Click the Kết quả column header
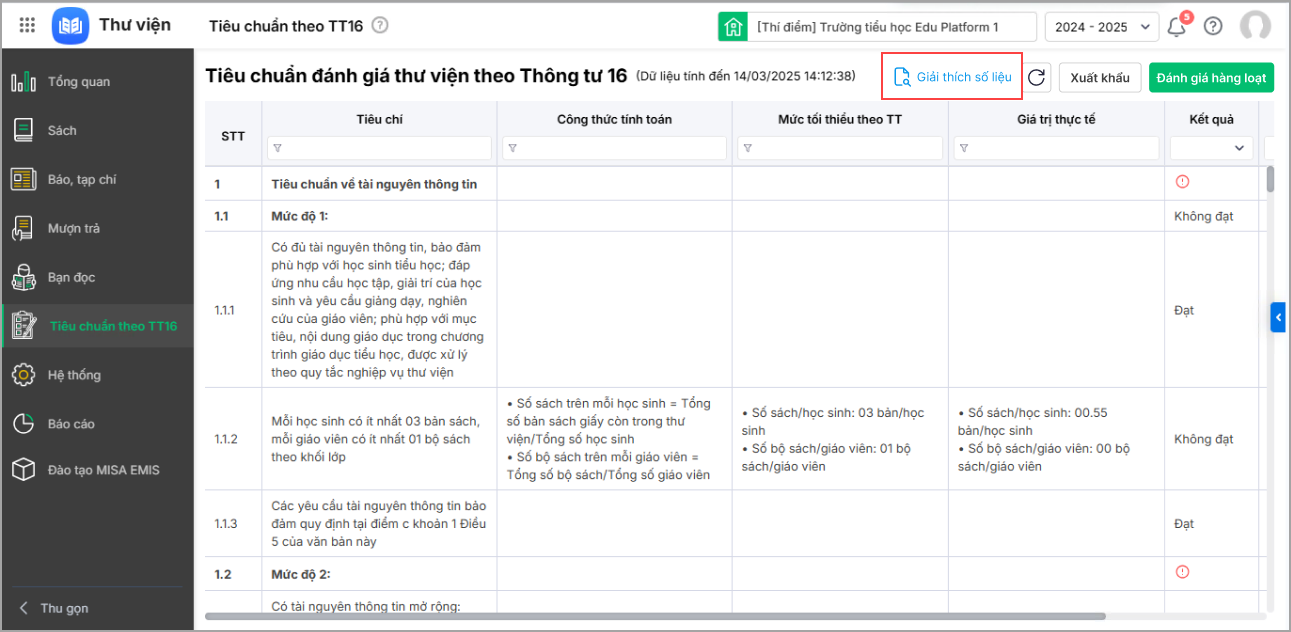Viewport: 1291px width, 632px height. pos(1211,119)
